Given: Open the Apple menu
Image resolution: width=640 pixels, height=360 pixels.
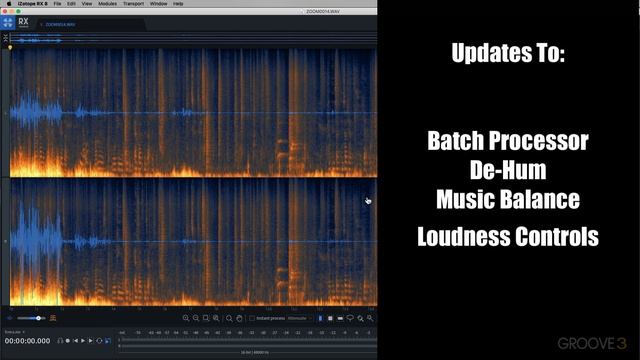Looking at the screenshot, I should pyautogui.click(x=9, y=4).
